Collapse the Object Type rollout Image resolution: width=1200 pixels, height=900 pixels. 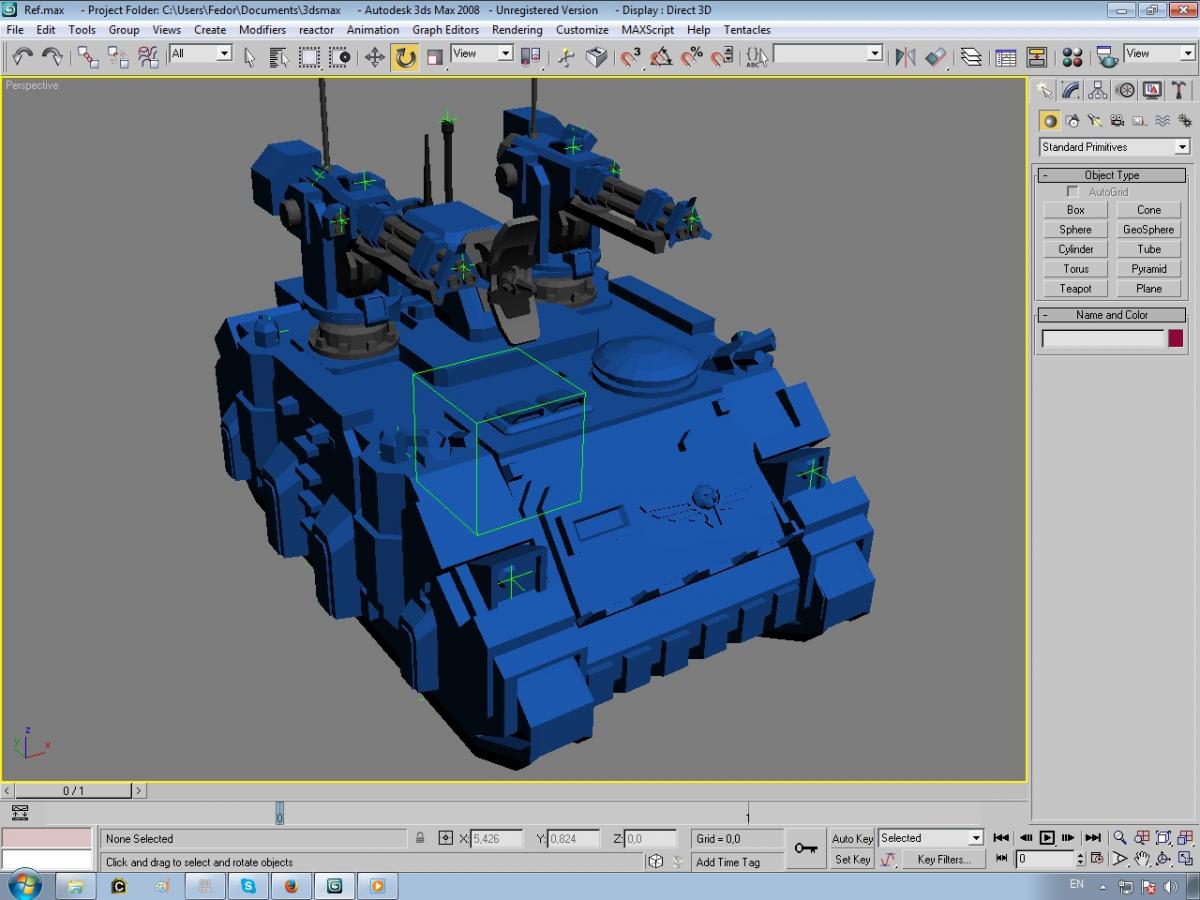click(x=1111, y=175)
